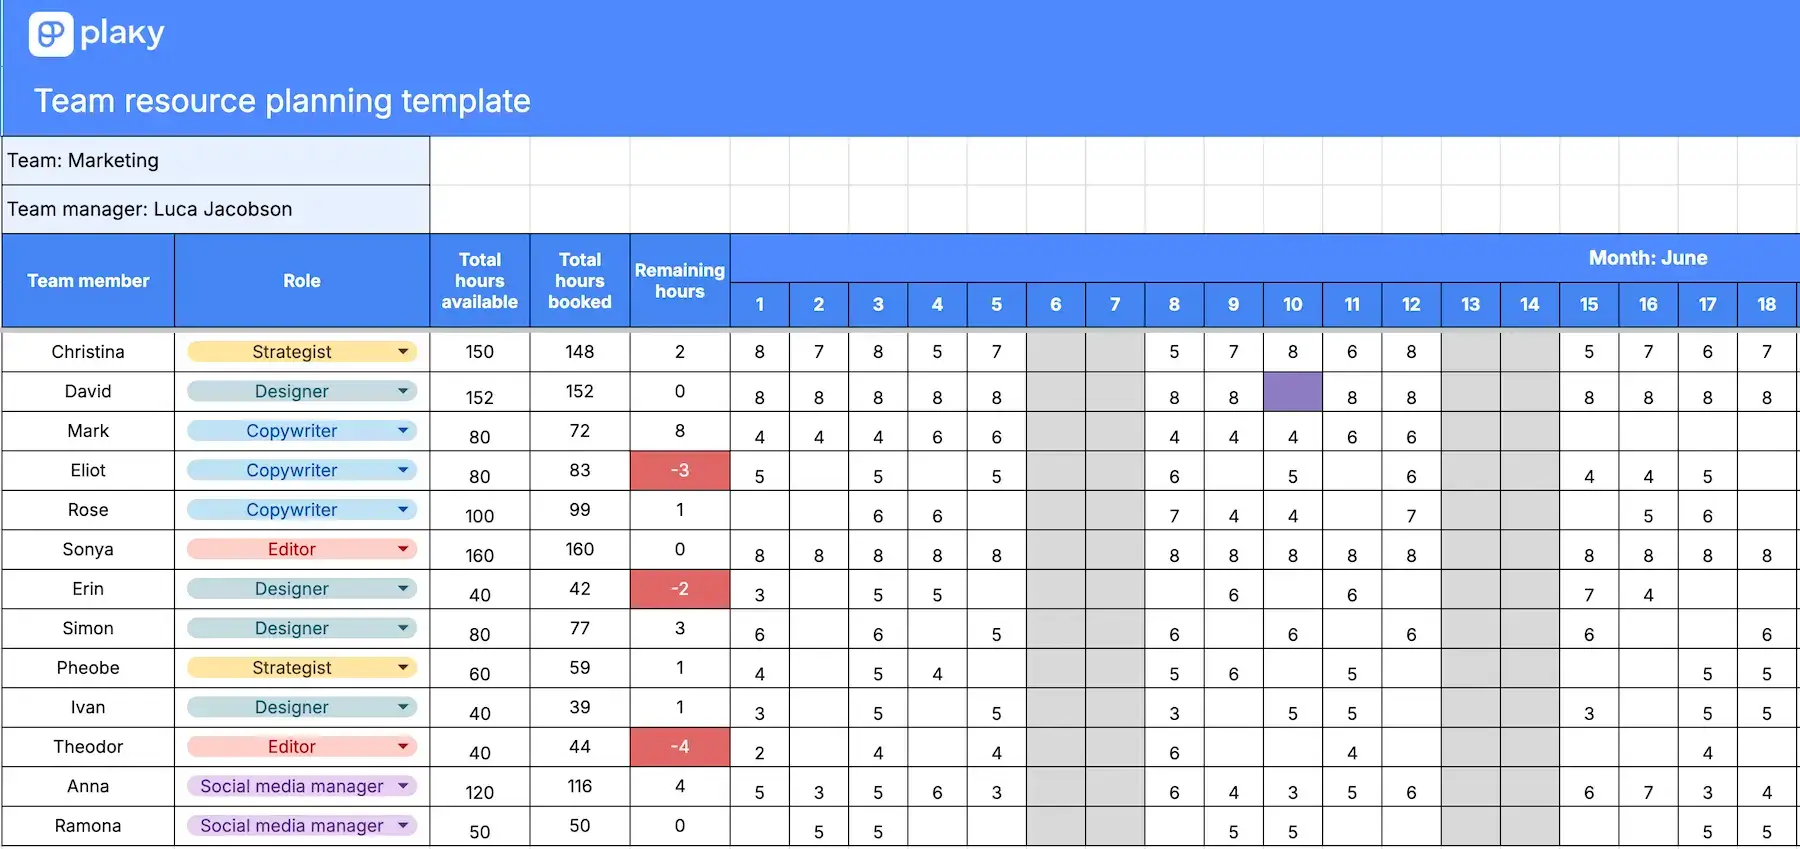Open Mark's Copywriter role dropdown
Screen dimensions: 1800x849
pos(302,431)
